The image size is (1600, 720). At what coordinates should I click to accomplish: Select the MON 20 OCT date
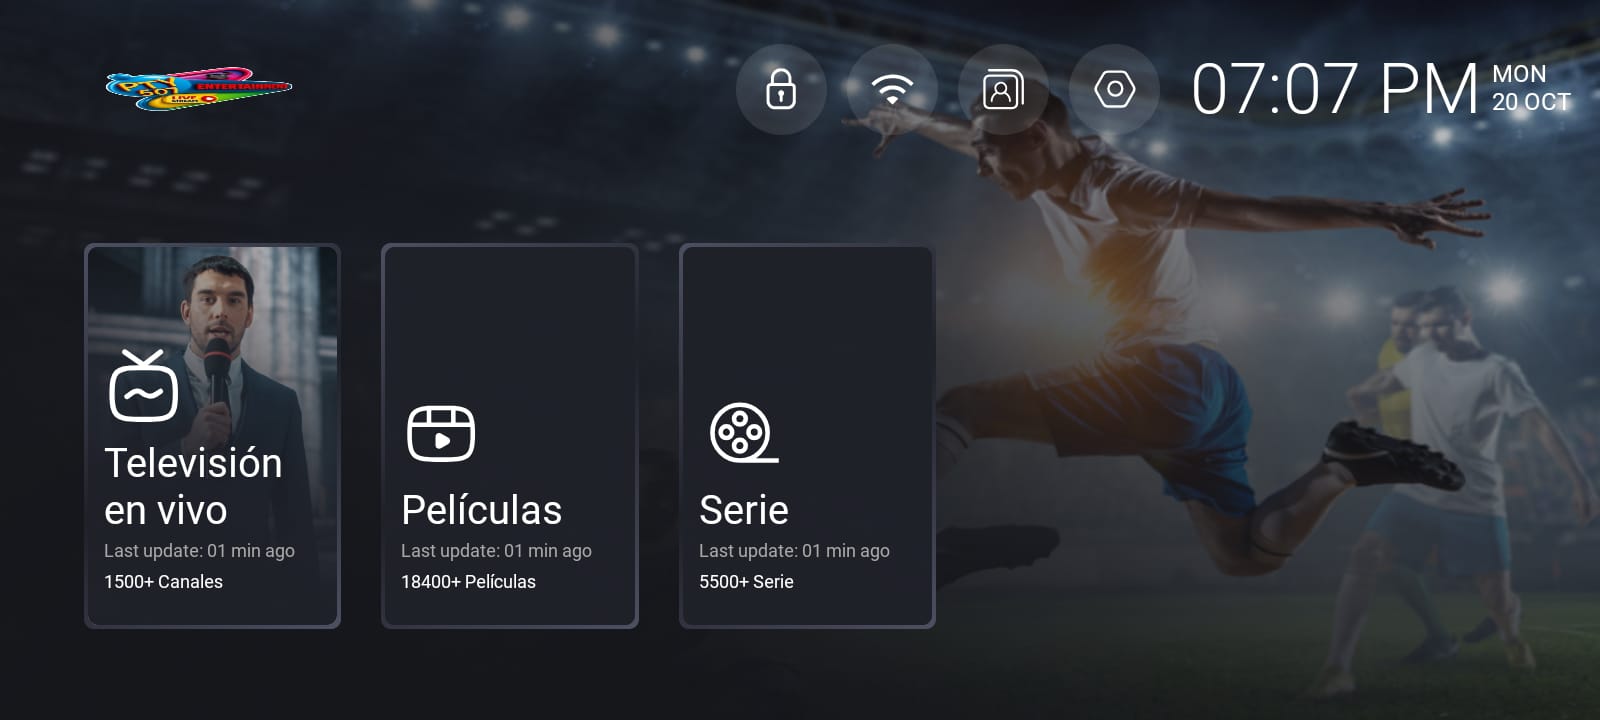click(x=1531, y=88)
